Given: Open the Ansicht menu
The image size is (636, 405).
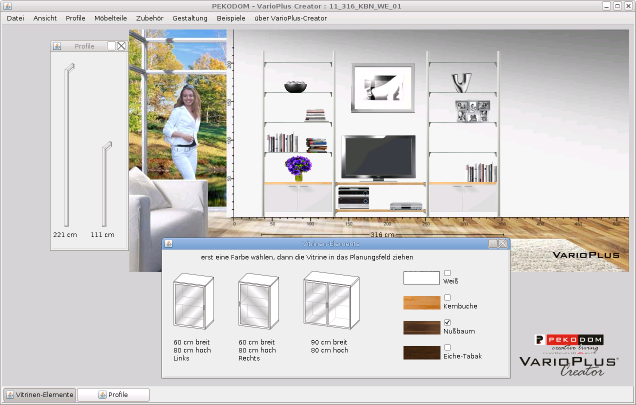Looking at the screenshot, I should point(45,18).
